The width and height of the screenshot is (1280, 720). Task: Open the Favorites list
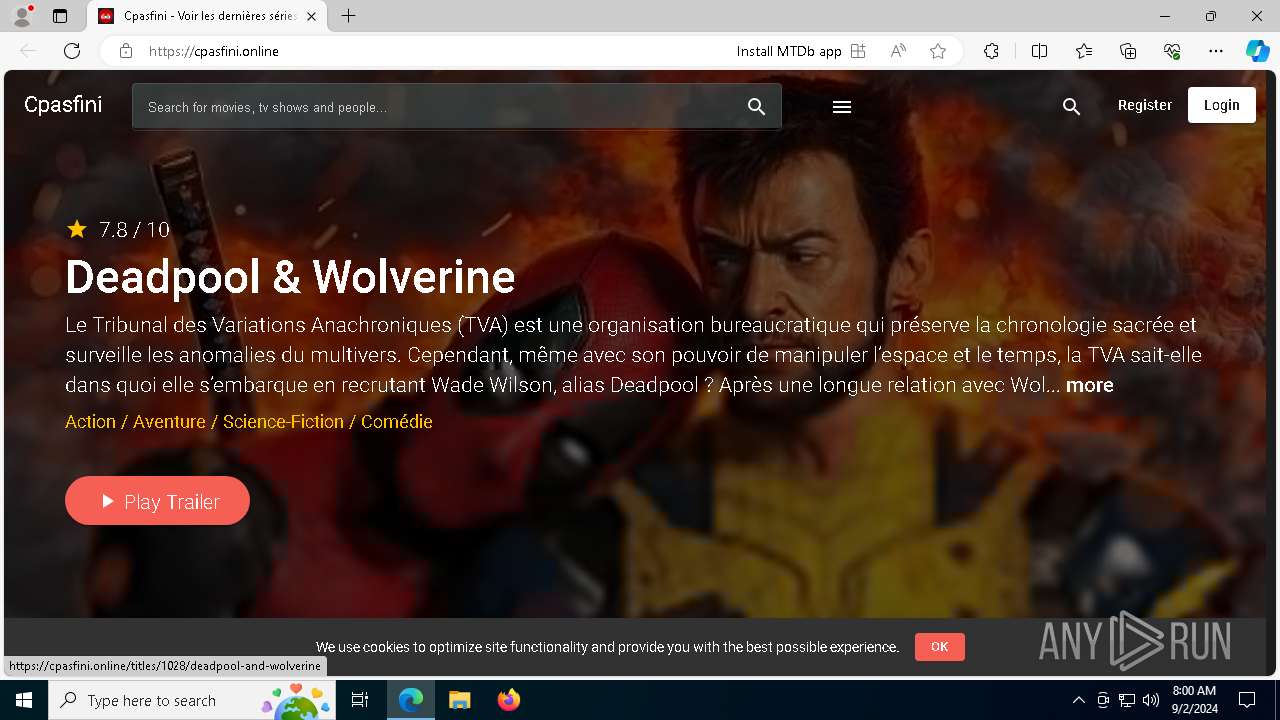[1084, 51]
